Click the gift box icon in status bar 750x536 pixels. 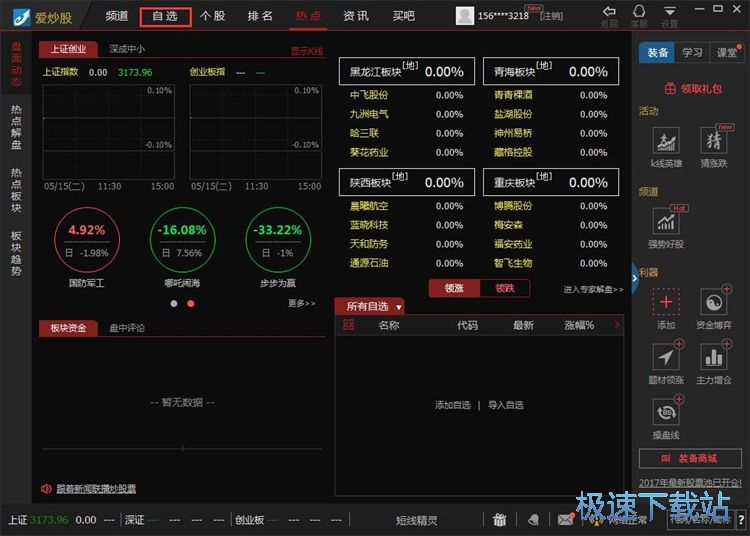pyautogui.click(x=500, y=520)
